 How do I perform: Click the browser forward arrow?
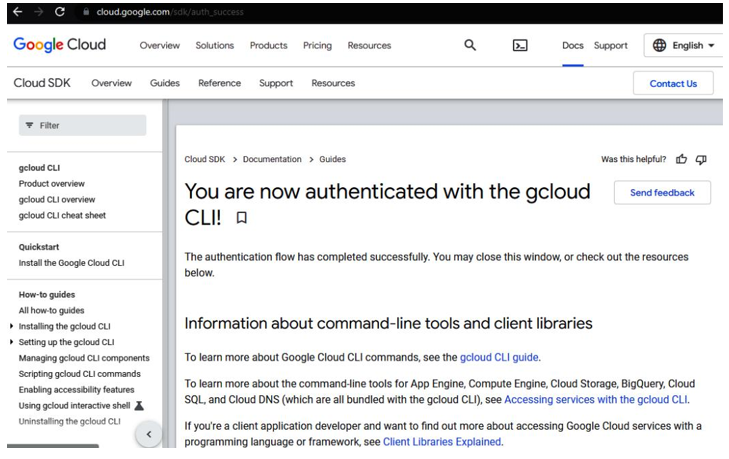39,12
